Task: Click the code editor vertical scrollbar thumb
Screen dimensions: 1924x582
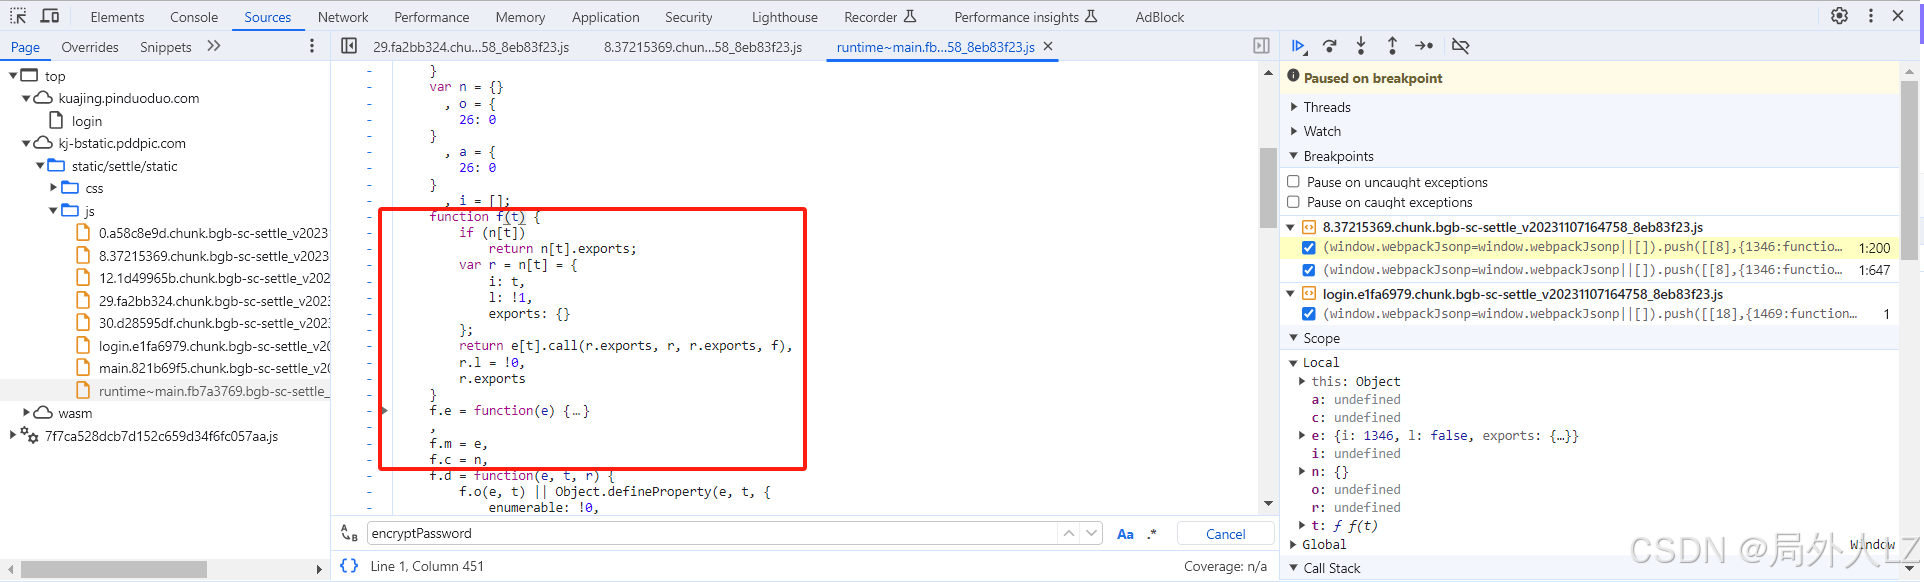Action: click(x=1268, y=187)
